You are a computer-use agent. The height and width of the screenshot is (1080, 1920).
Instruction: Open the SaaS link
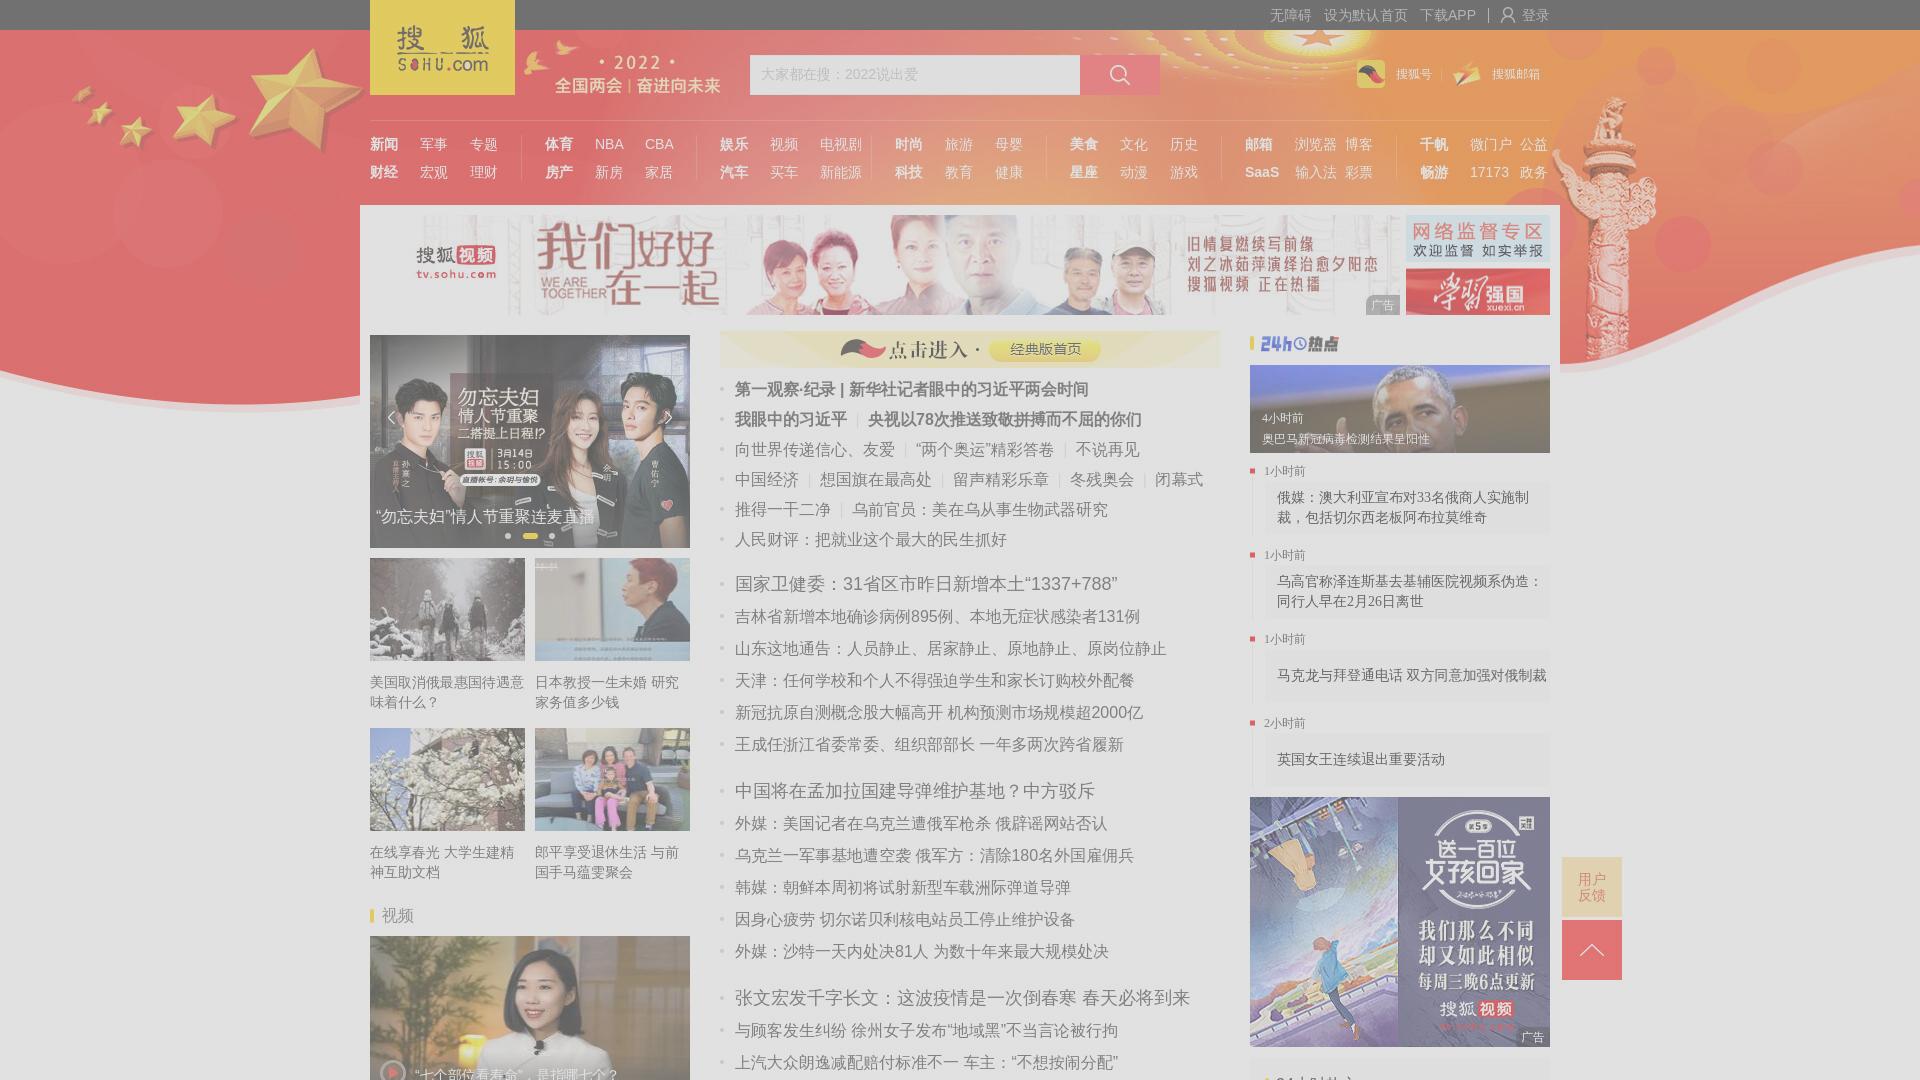pos(1262,173)
